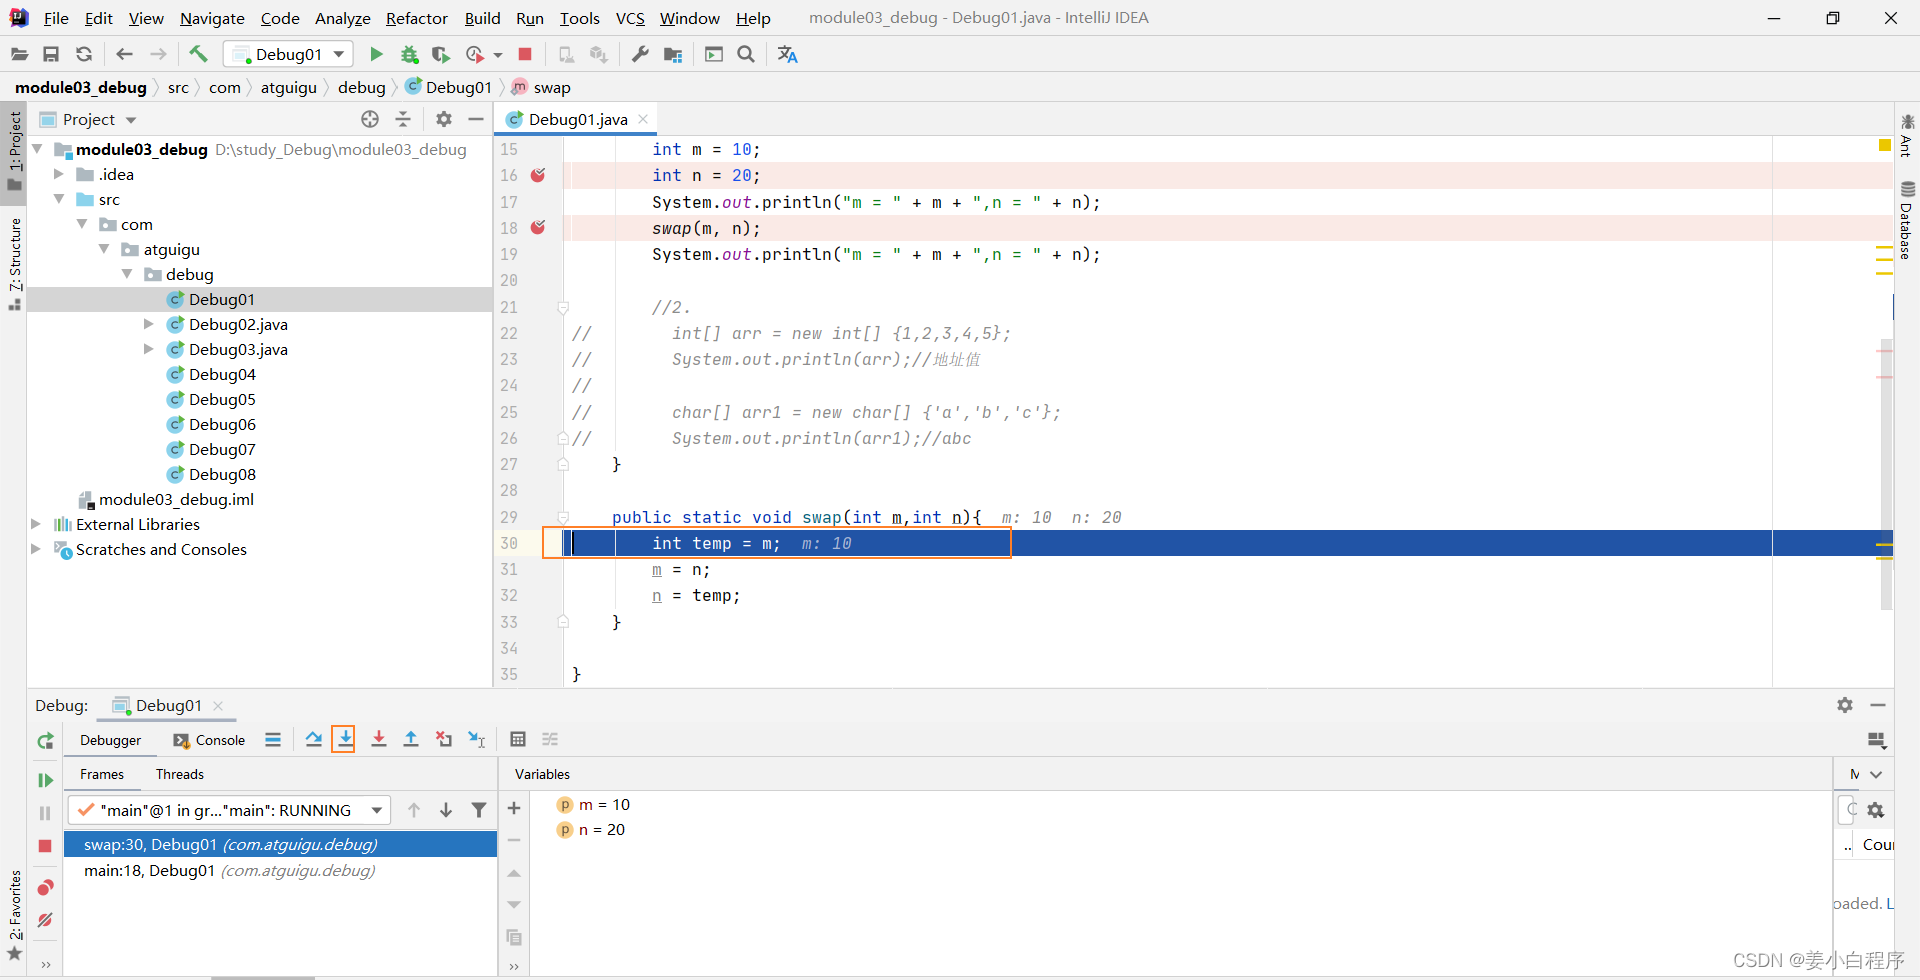The image size is (1920, 980).
Task: Click the Force Step Into icon
Action: click(379, 739)
